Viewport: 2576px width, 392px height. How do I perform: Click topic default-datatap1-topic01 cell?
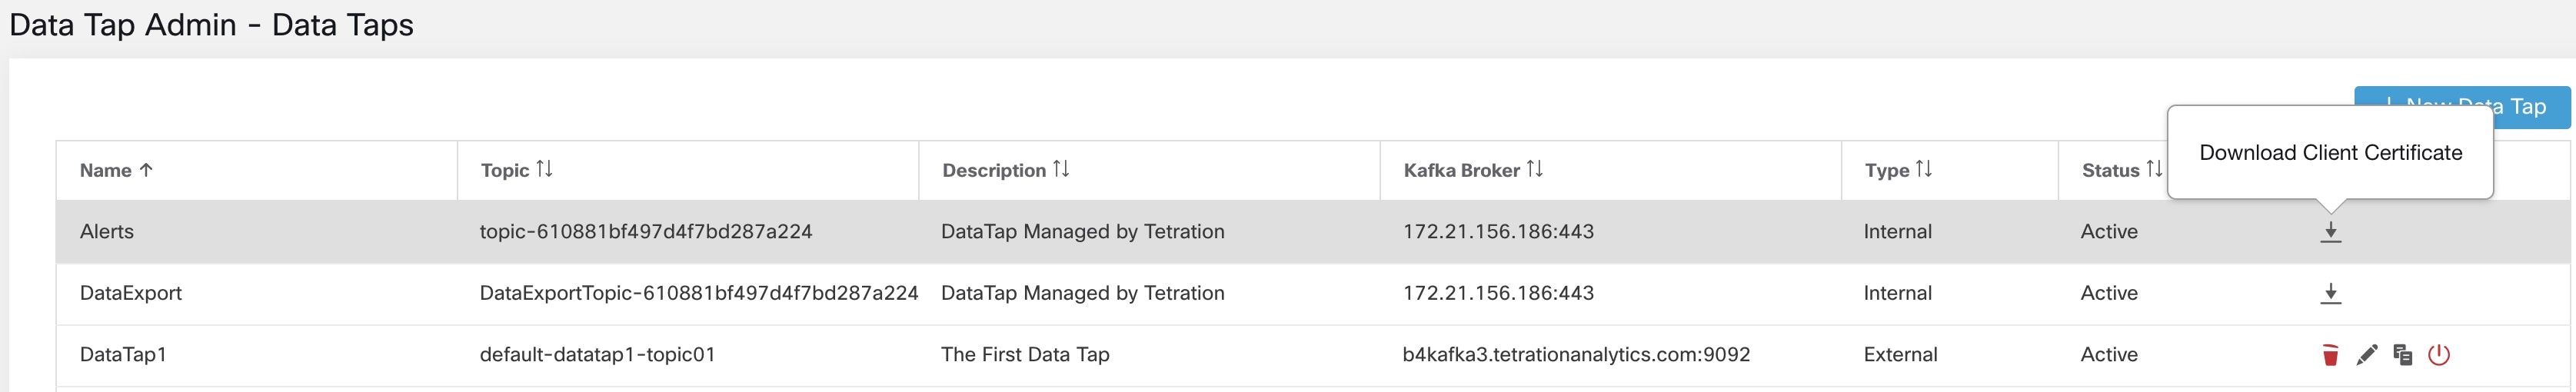597,355
